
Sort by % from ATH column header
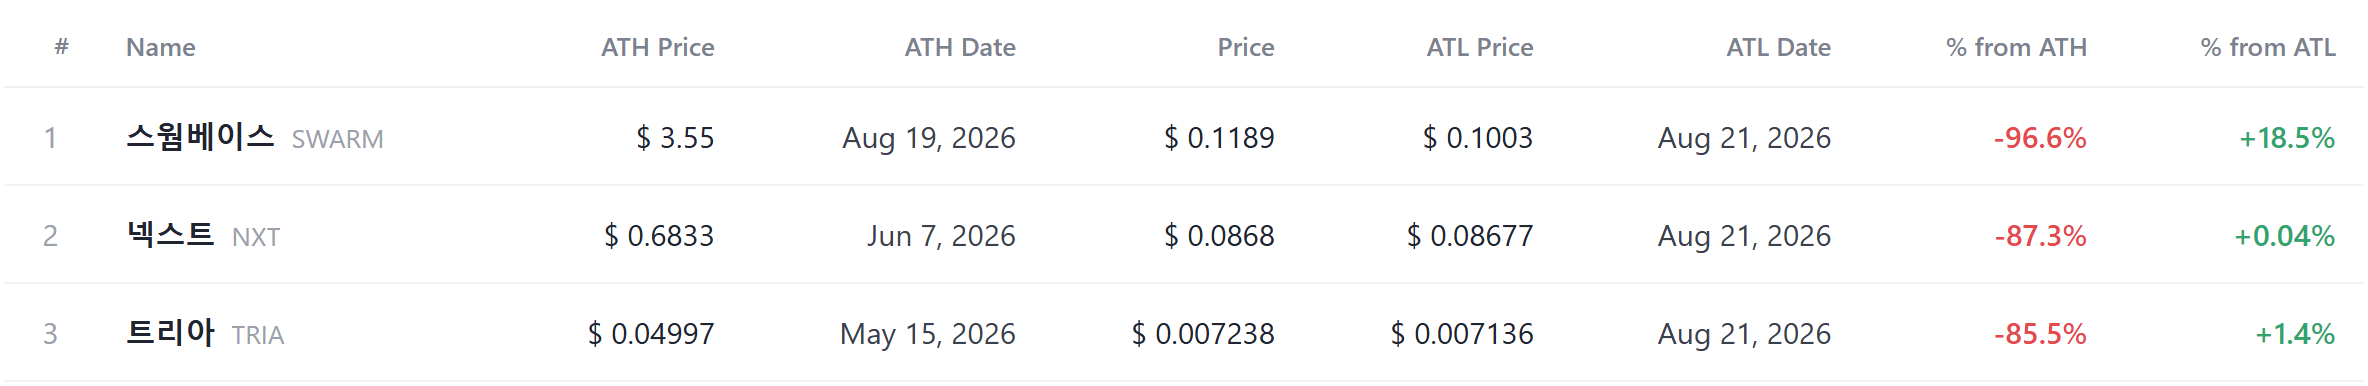(2016, 47)
